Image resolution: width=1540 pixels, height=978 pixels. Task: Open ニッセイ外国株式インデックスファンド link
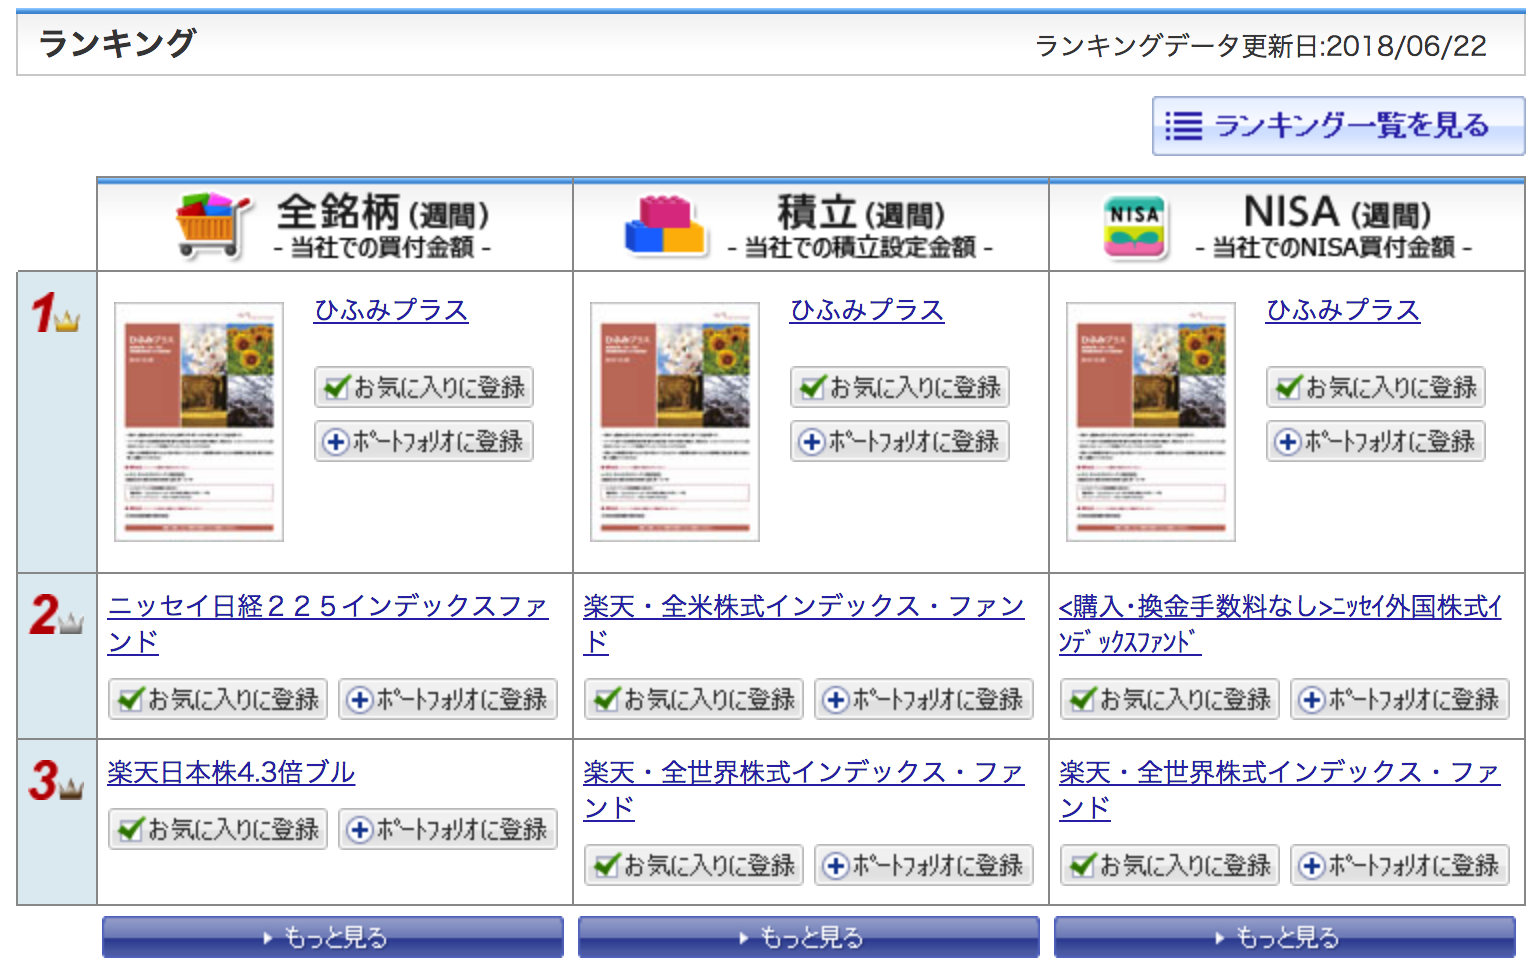pyautogui.click(x=1280, y=623)
